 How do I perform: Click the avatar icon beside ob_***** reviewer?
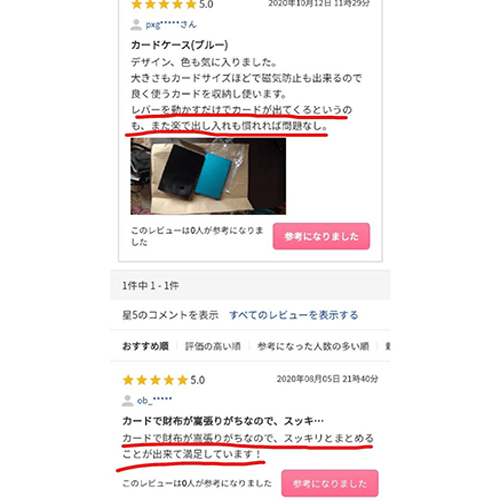pyautogui.click(x=128, y=401)
